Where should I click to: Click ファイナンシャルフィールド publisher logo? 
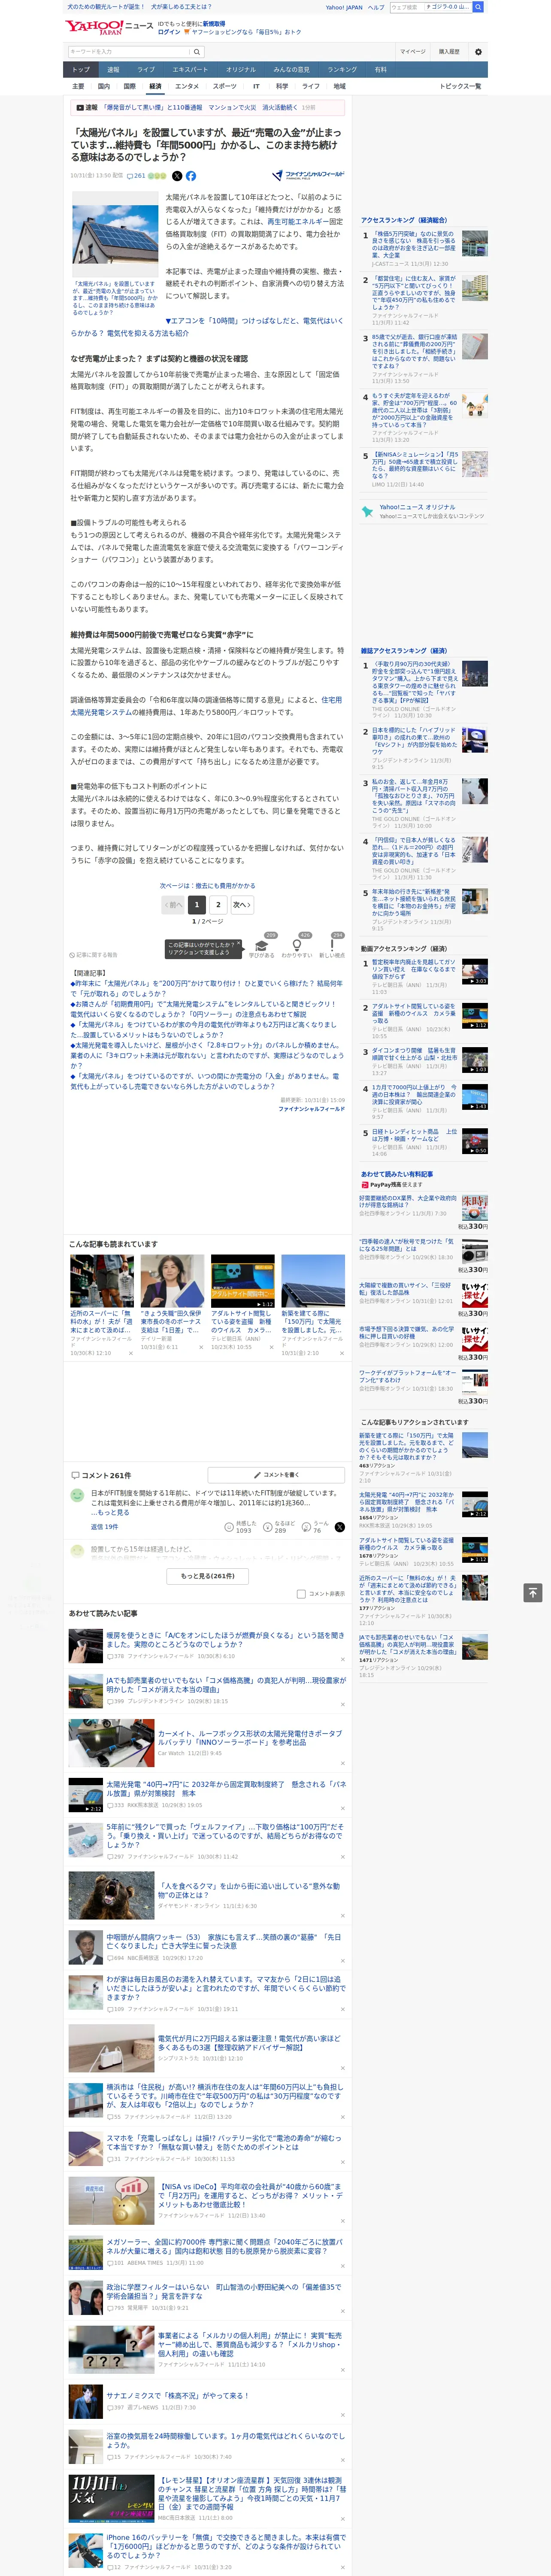(x=308, y=175)
